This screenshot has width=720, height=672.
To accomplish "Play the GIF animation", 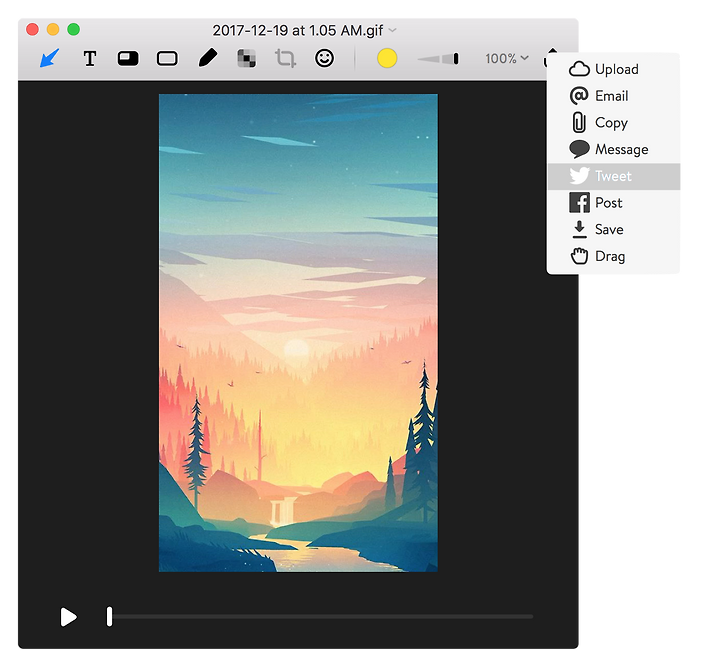I will point(68,617).
